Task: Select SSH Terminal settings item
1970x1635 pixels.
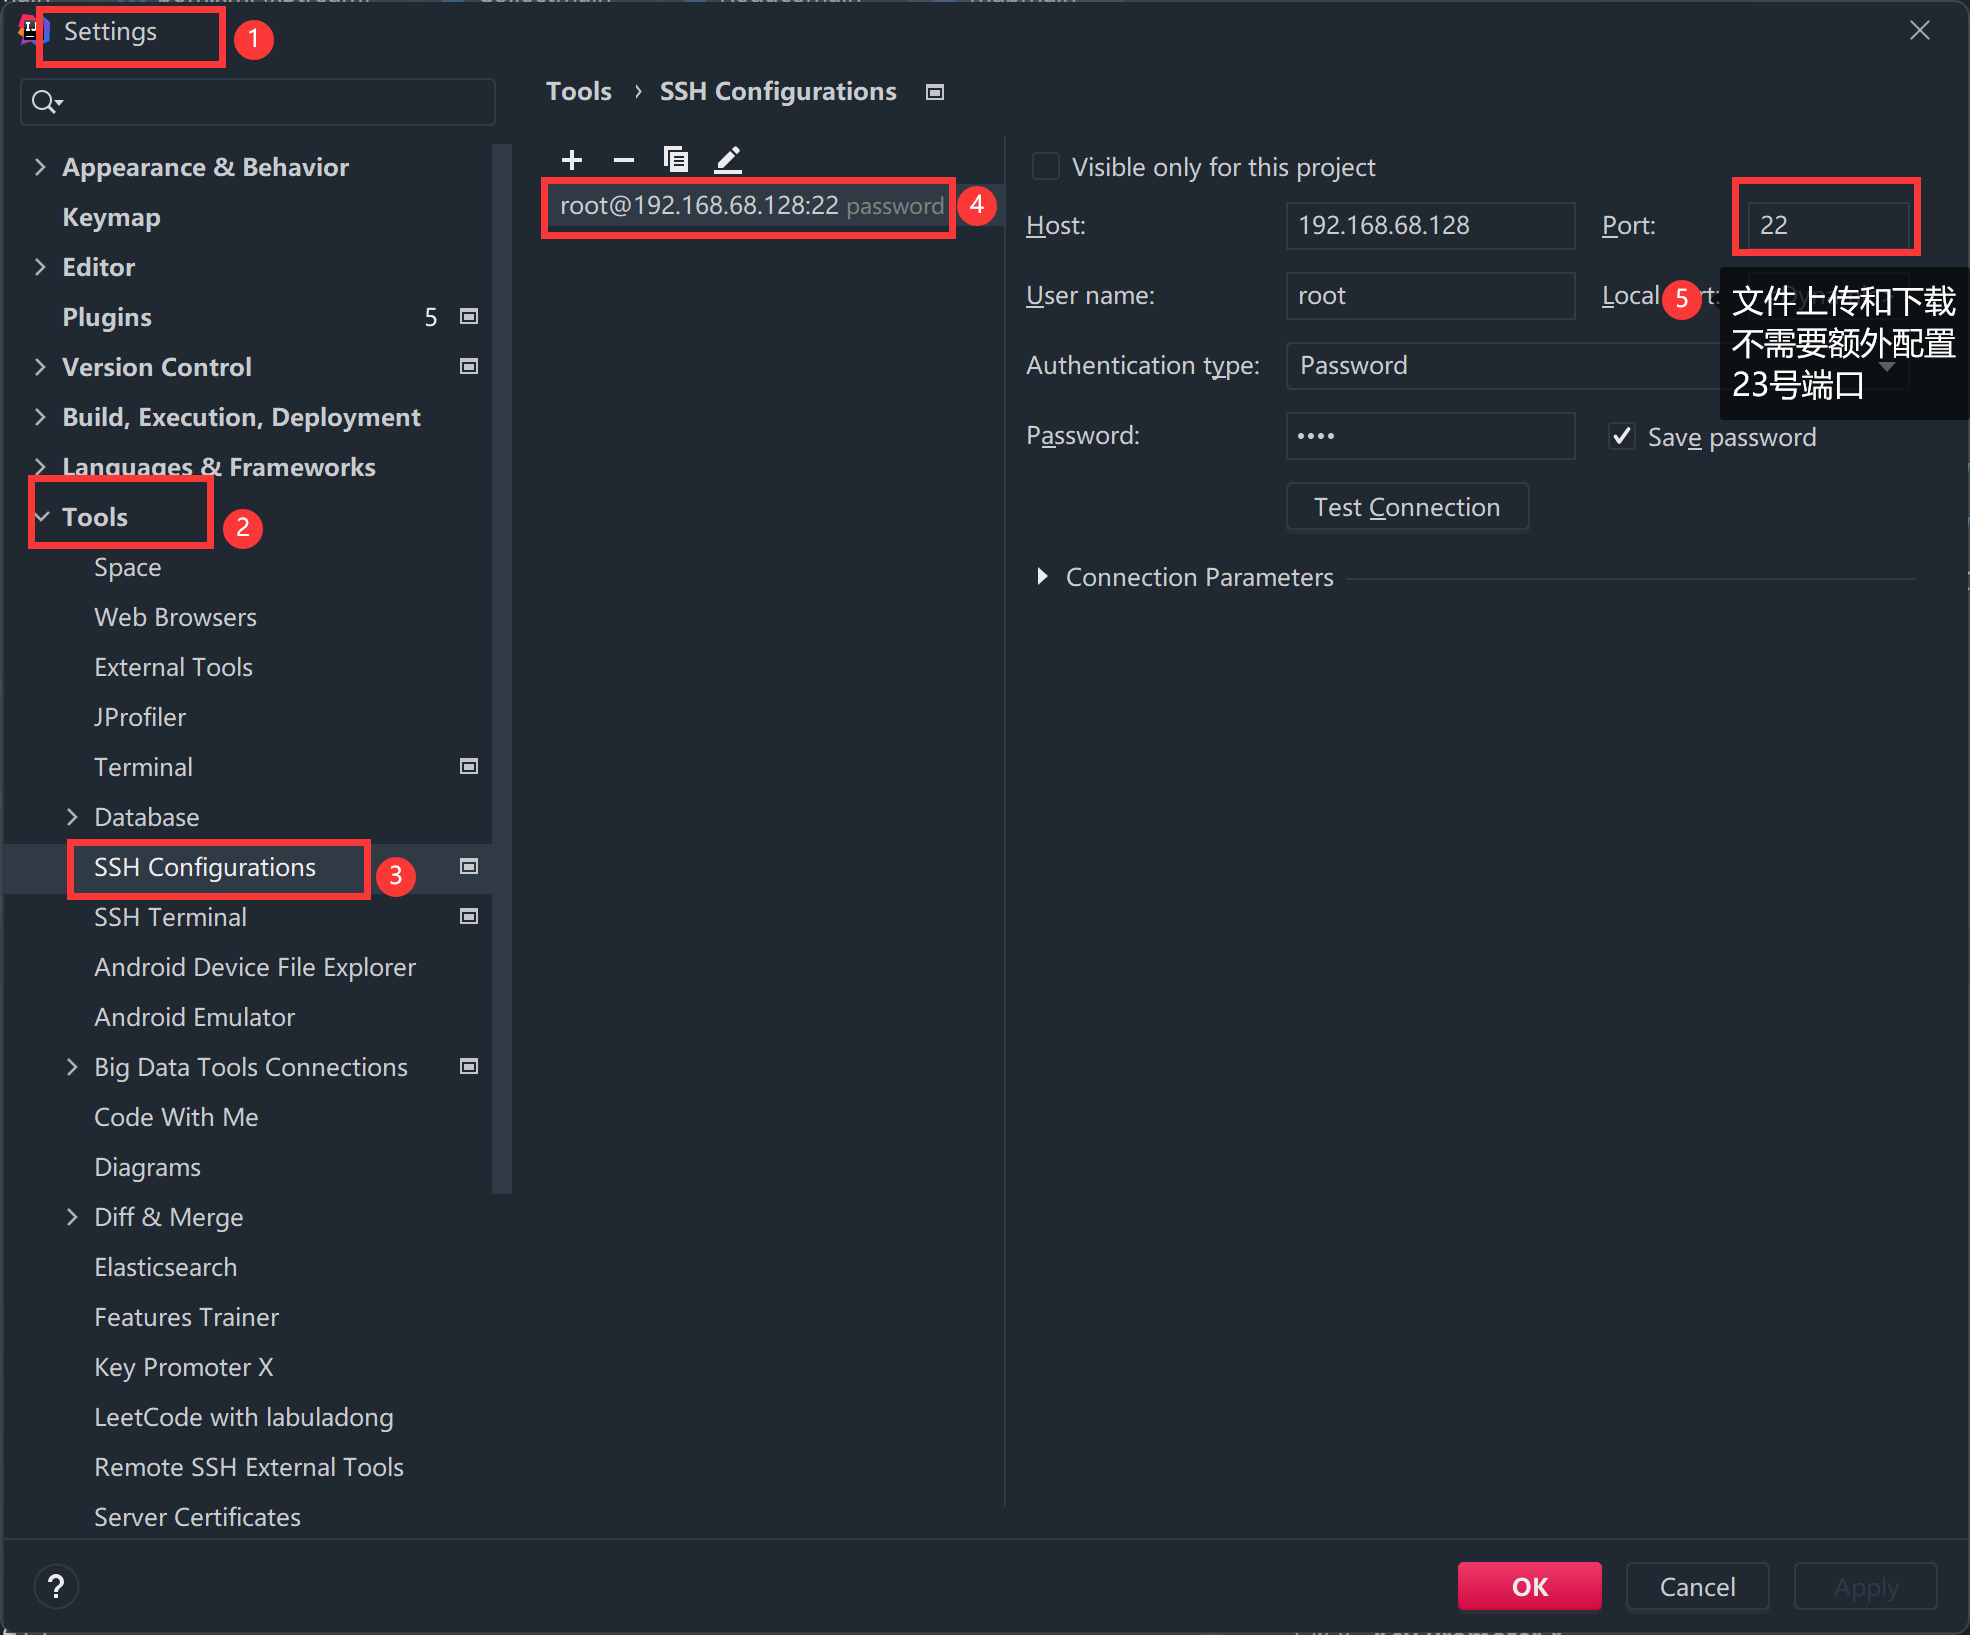Action: [x=170, y=917]
